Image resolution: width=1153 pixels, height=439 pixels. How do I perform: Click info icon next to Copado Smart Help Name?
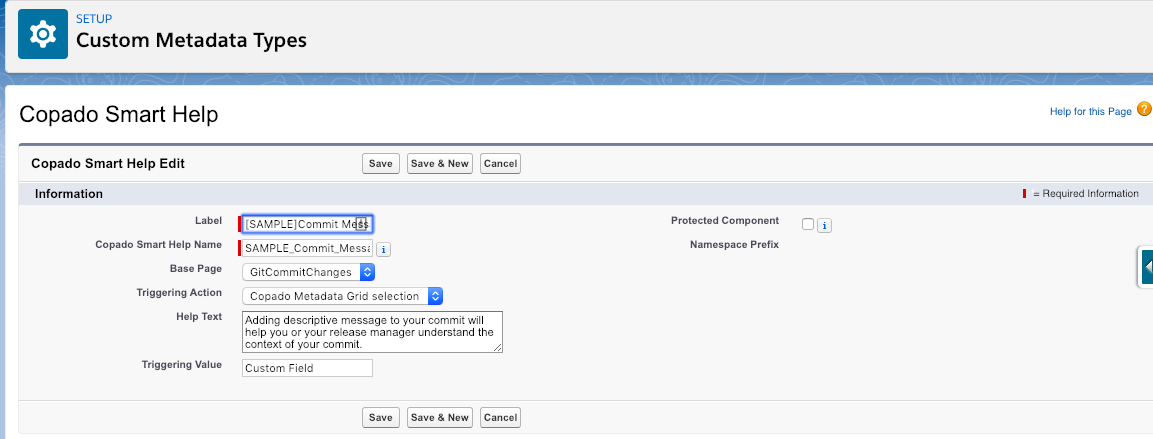click(383, 249)
